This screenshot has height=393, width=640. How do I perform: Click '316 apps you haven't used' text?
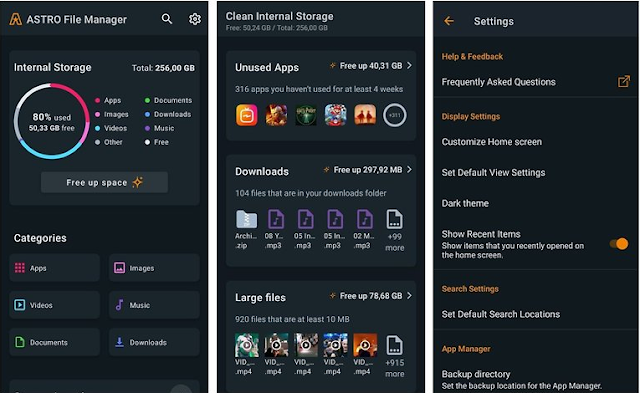coord(319,89)
